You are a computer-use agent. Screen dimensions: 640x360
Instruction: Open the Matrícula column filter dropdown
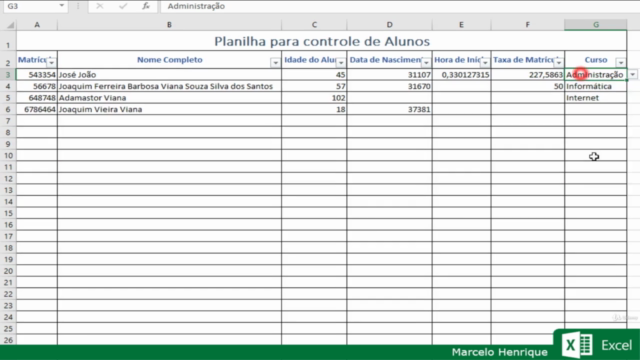pyautogui.click(x=51, y=62)
